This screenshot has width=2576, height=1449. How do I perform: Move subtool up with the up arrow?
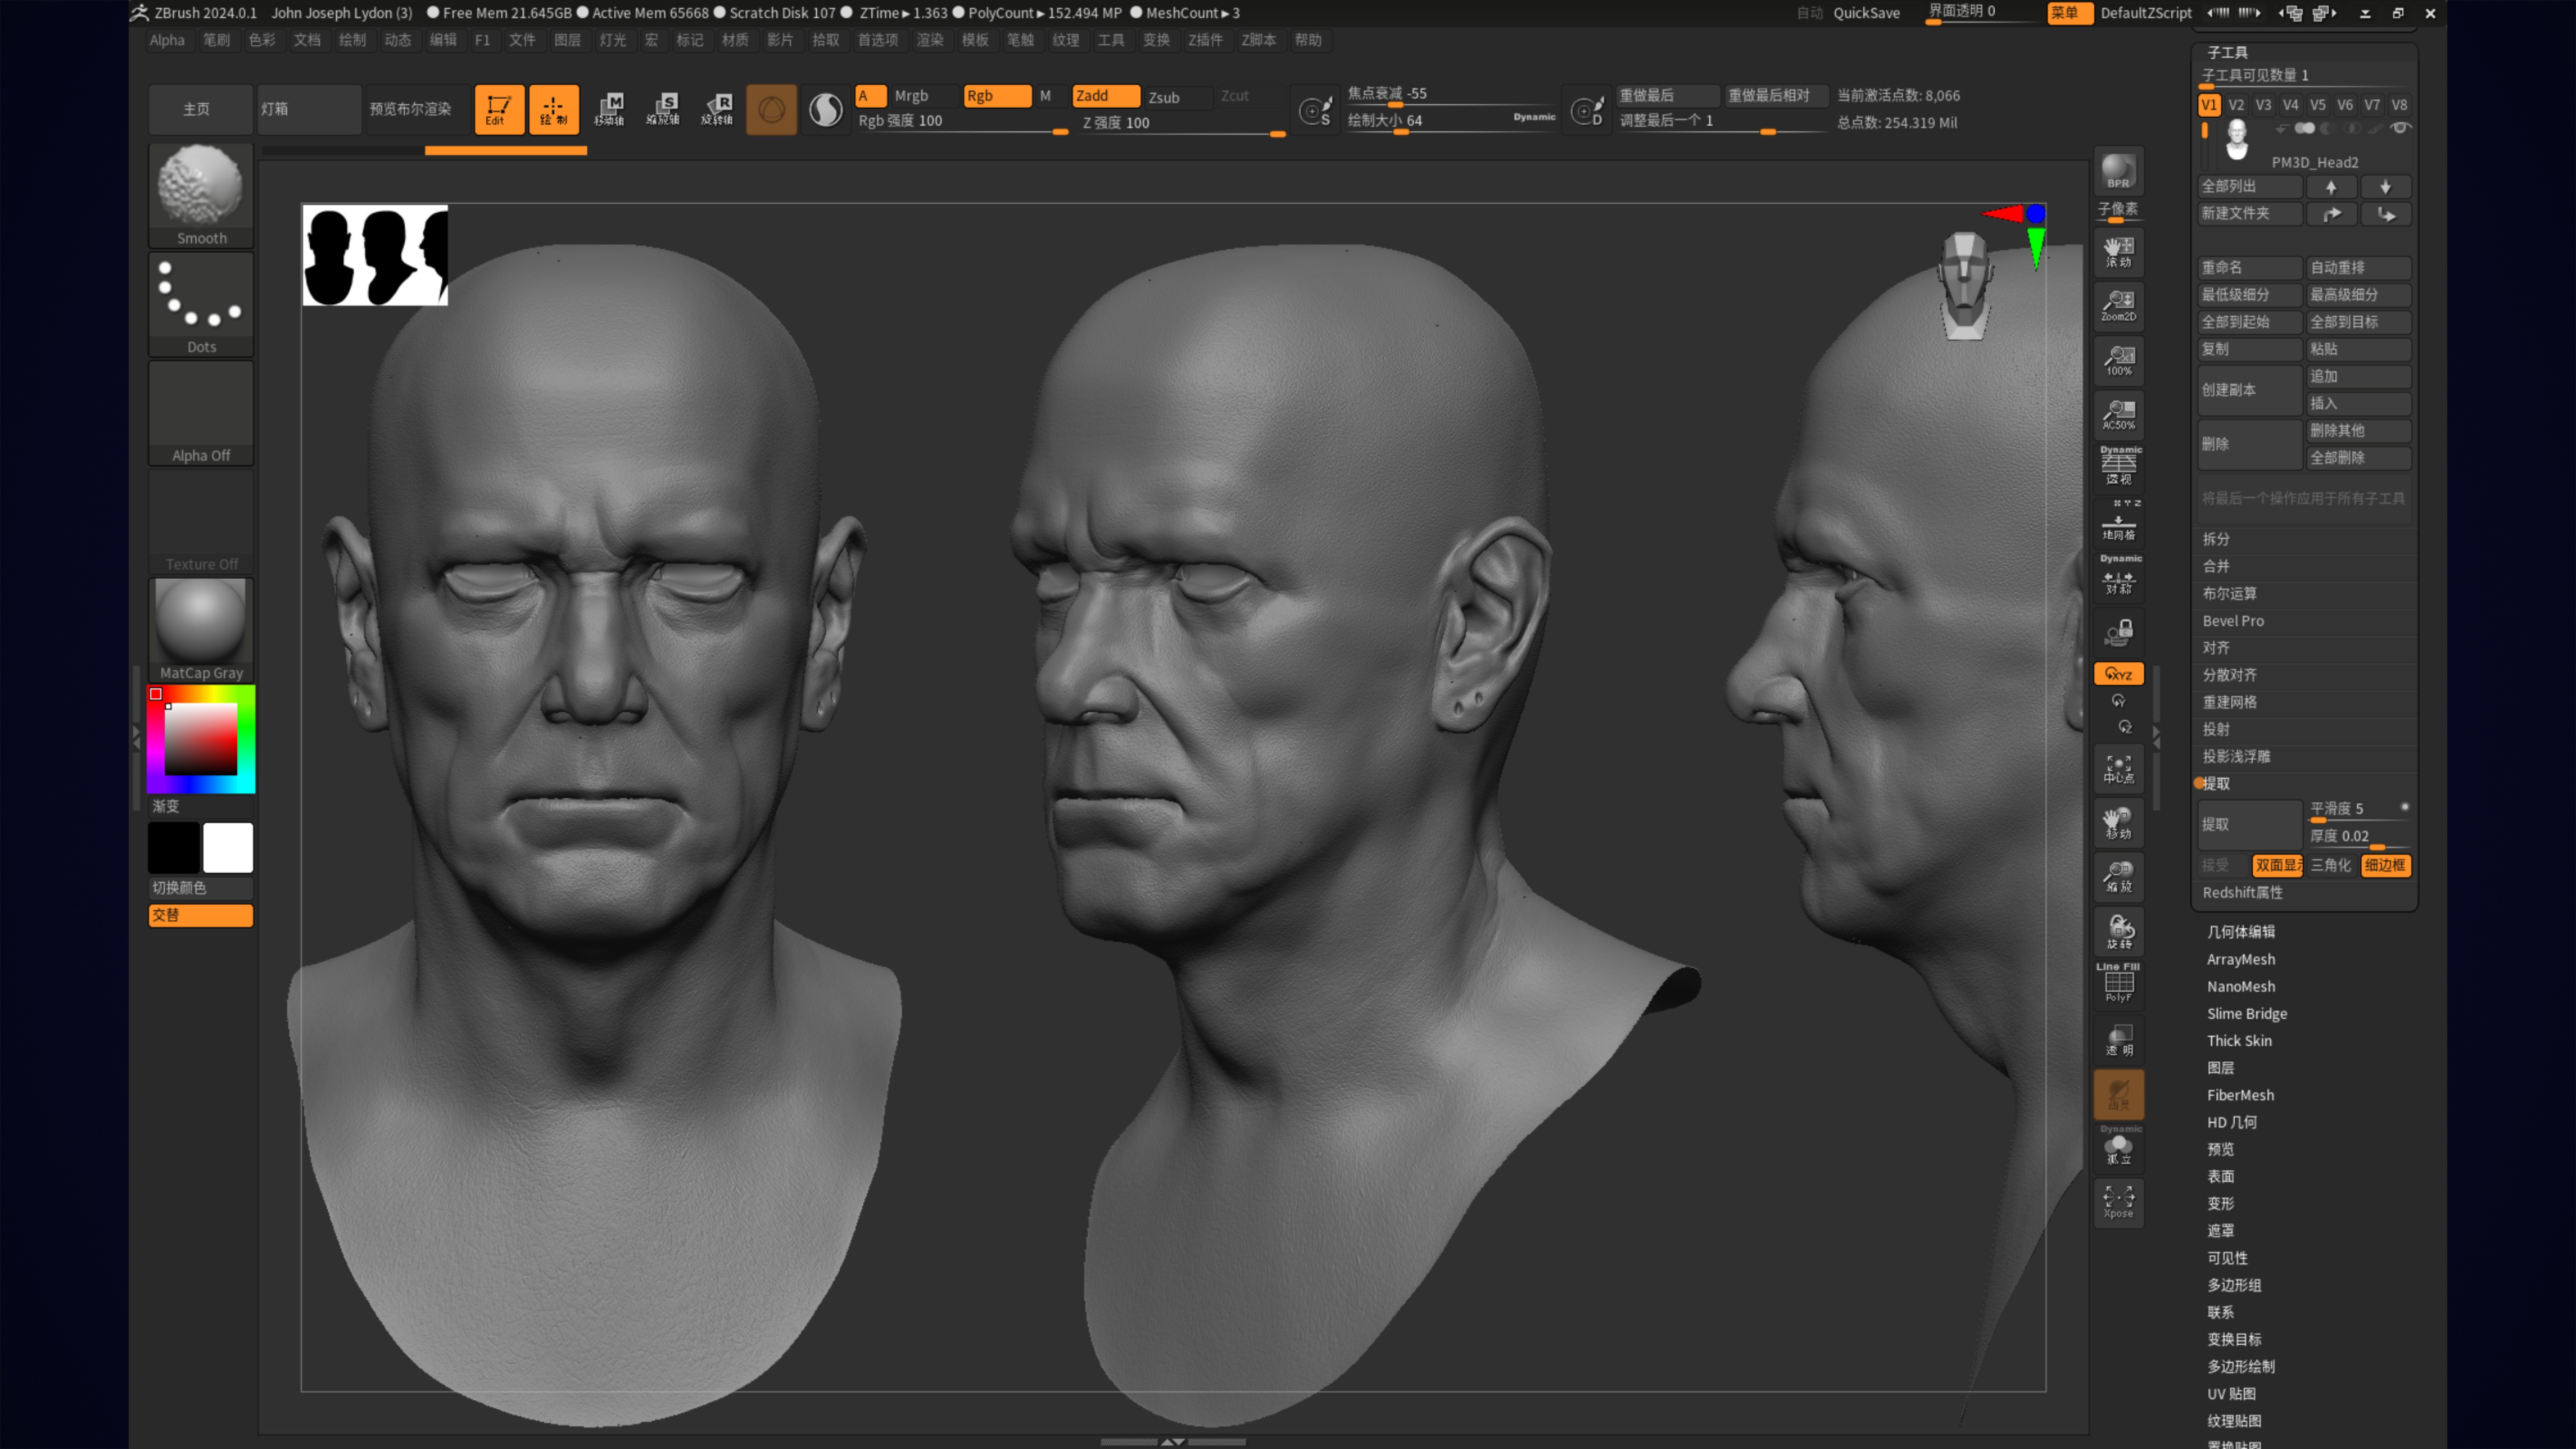tap(2331, 187)
